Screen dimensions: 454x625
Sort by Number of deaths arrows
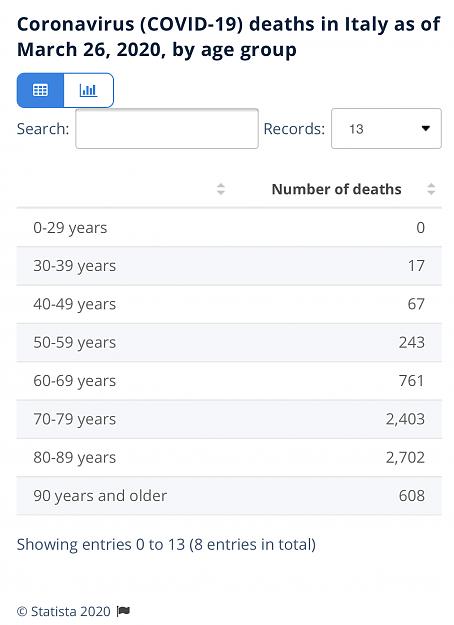pos(431,189)
